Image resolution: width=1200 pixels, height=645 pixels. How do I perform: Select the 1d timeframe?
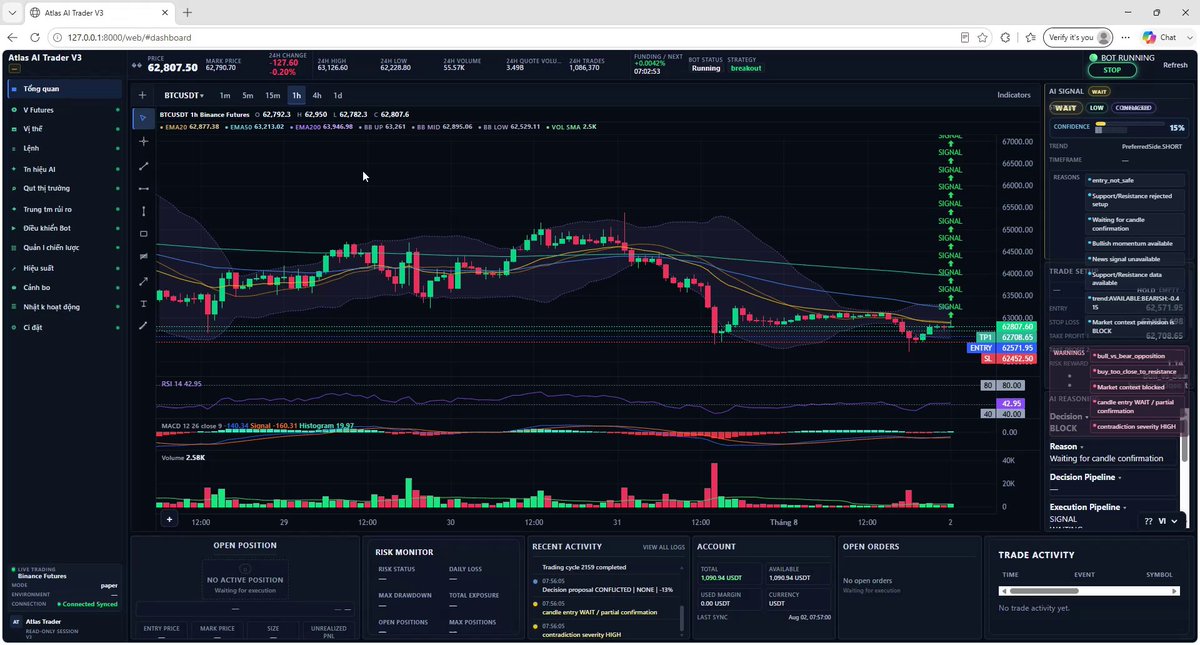(338, 96)
